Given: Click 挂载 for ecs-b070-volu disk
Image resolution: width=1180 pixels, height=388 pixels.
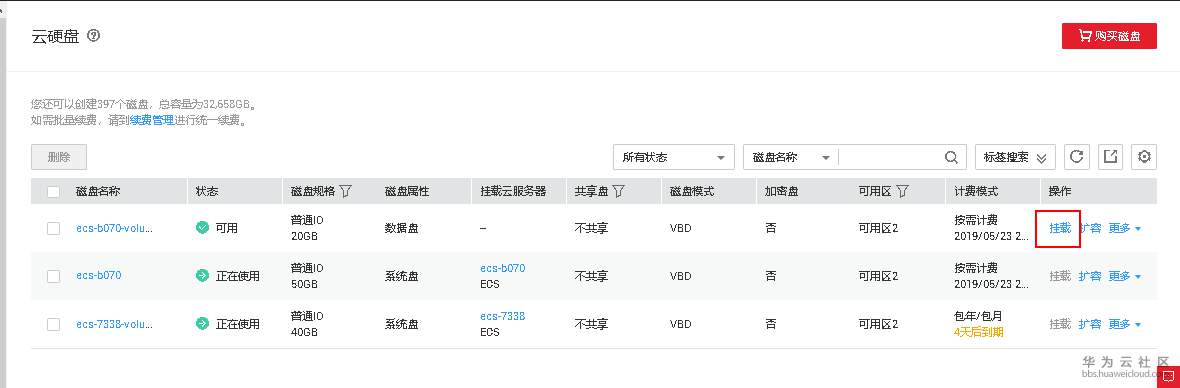Looking at the screenshot, I should point(1060,228).
